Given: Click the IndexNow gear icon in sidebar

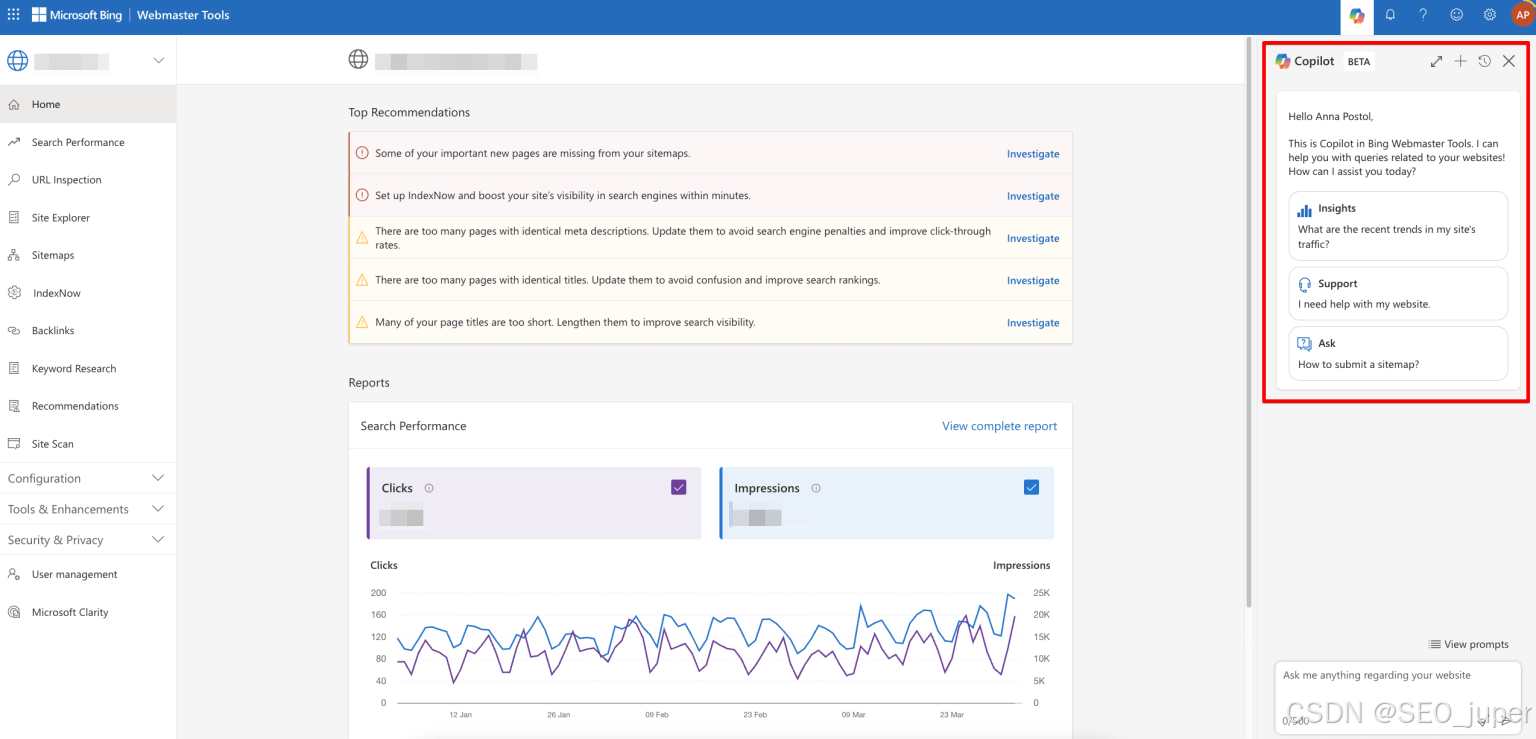Looking at the screenshot, I should [14, 293].
